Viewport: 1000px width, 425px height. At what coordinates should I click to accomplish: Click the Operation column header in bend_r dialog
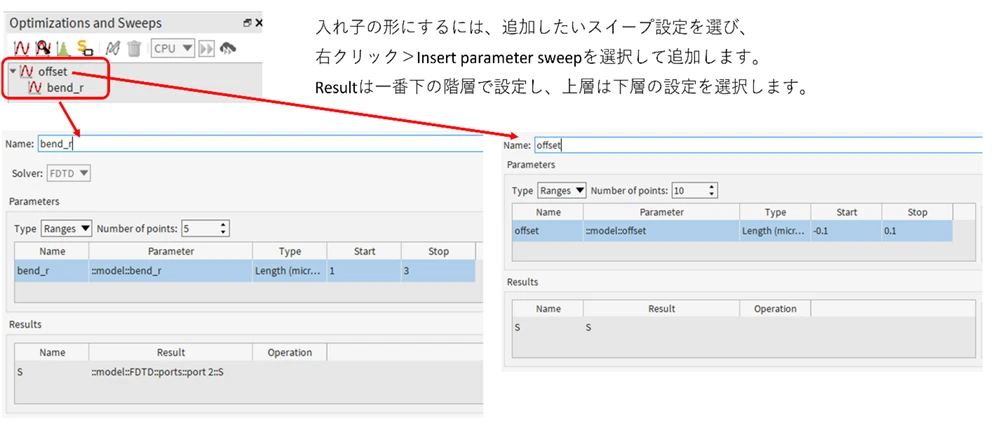[290, 352]
